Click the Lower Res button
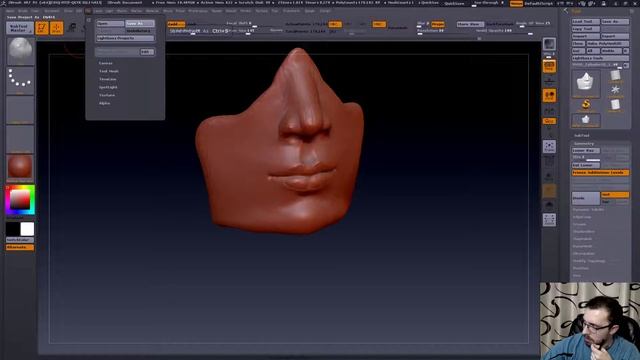This screenshot has width=640, height=360. (x=586, y=151)
